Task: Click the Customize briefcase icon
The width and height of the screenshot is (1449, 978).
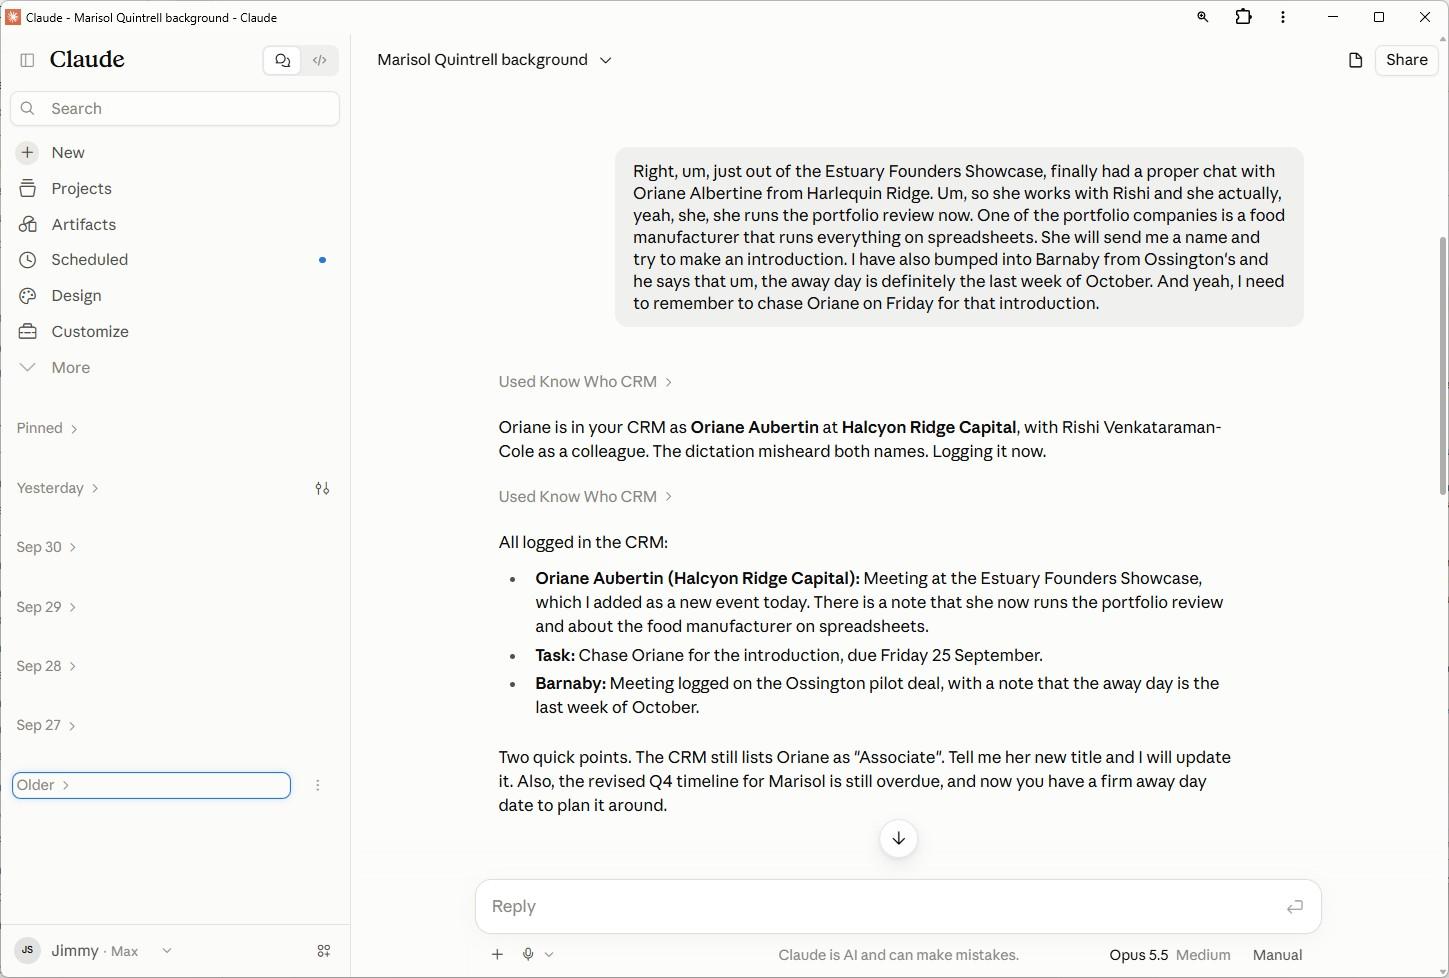Action: tap(28, 332)
